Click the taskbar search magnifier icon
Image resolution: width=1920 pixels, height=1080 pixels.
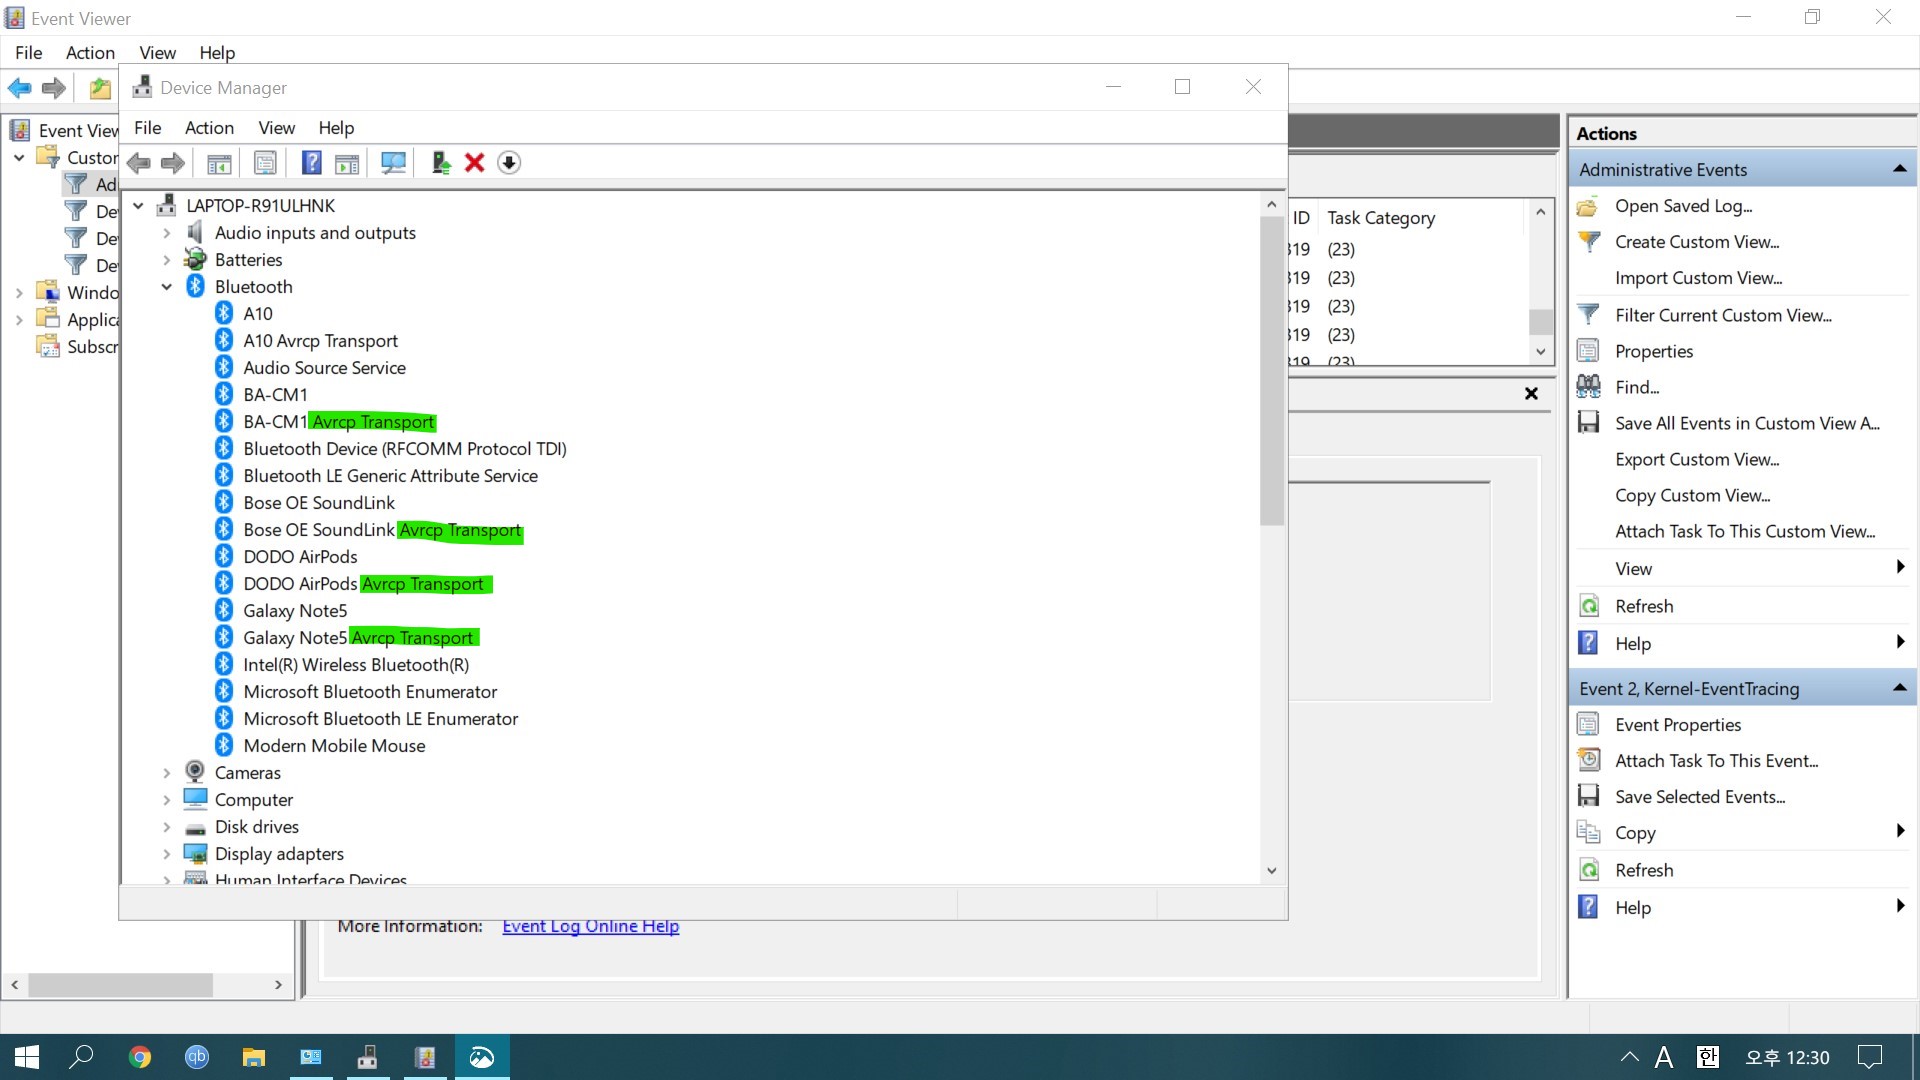pos(81,1057)
